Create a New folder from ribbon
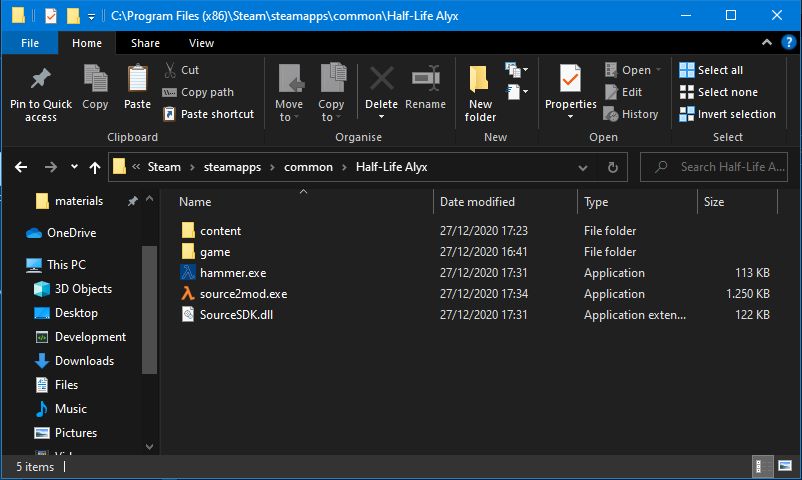 pos(480,94)
